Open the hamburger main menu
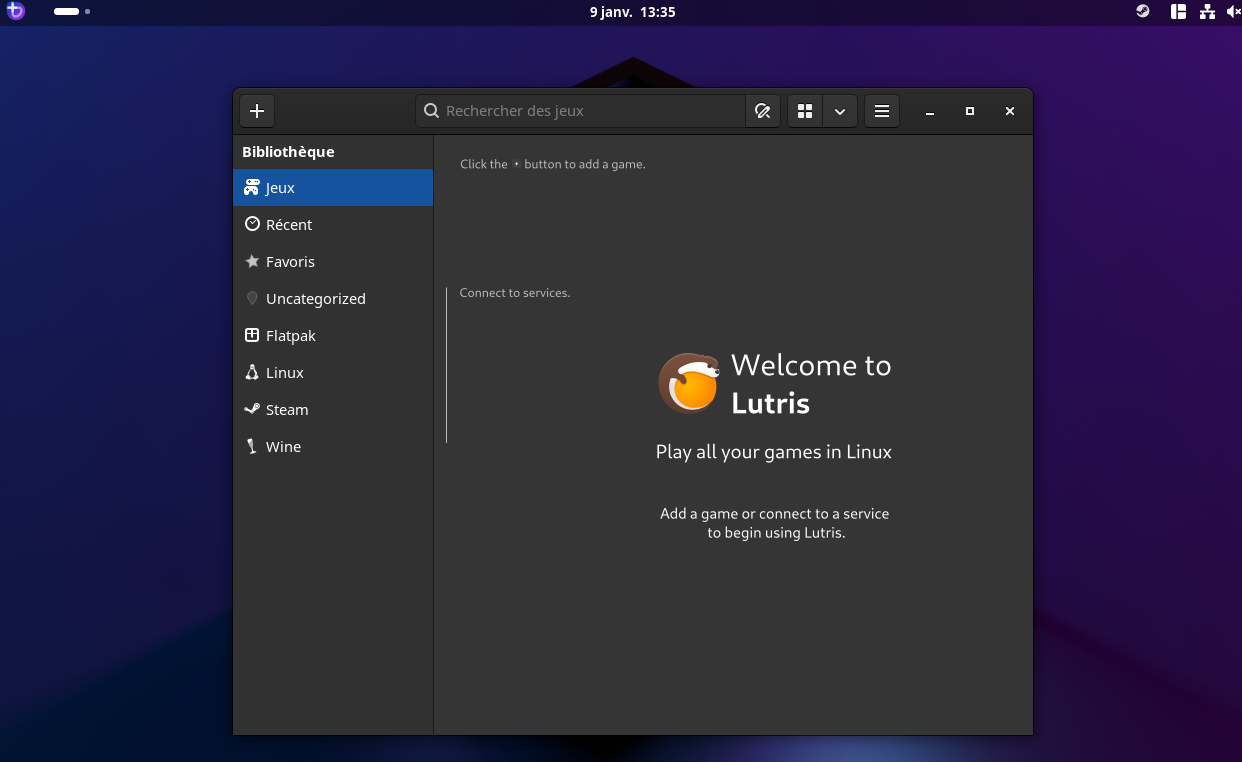Screen dimensions: 1242x762 (x=882, y=111)
